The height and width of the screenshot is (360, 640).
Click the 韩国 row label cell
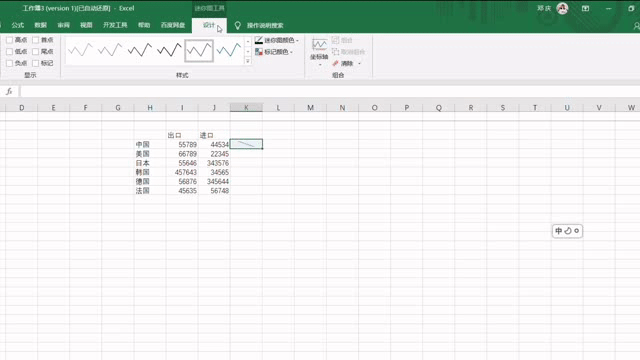tap(150, 172)
